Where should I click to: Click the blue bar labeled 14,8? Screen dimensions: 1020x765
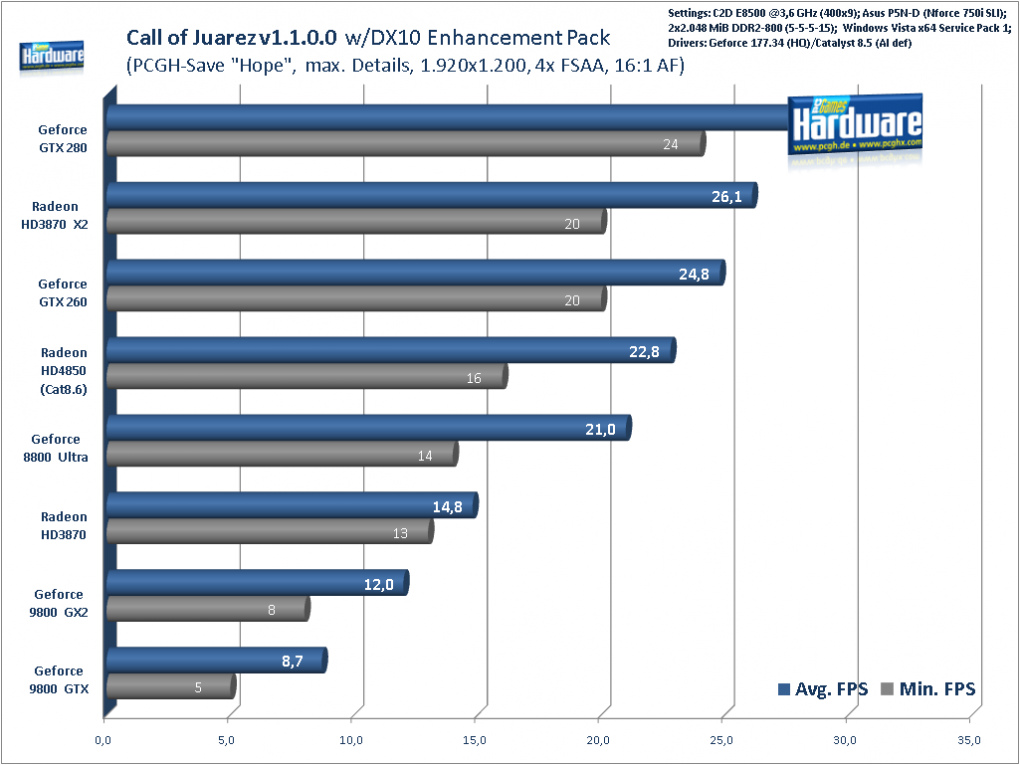[x=292, y=505]
